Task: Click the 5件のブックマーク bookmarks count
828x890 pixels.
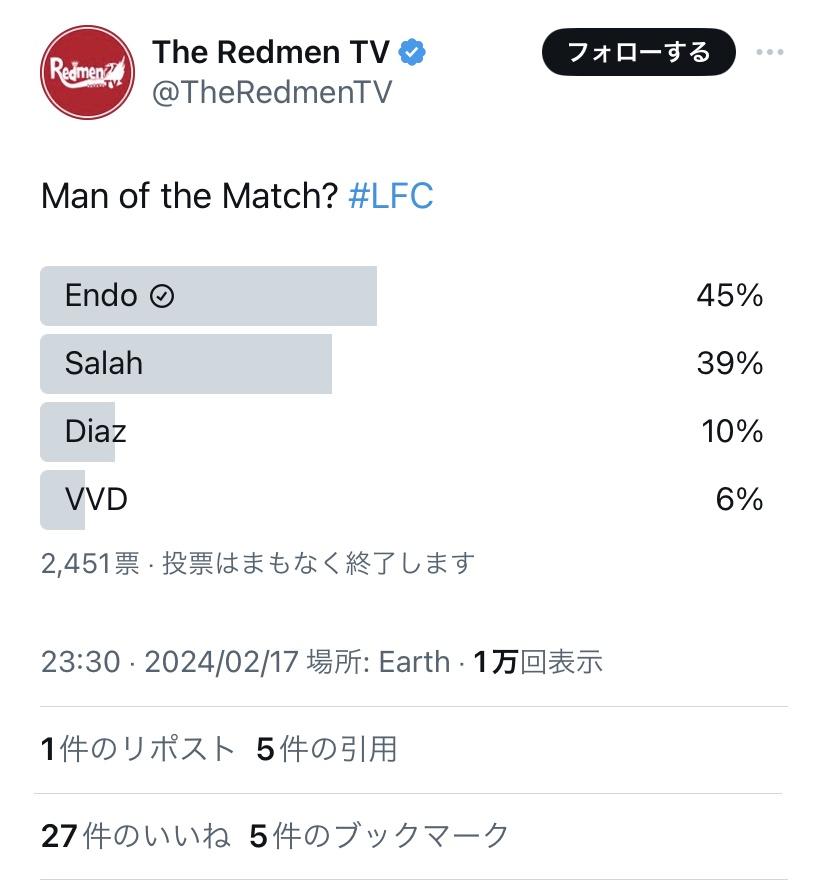Action: (x=379, y=836)
